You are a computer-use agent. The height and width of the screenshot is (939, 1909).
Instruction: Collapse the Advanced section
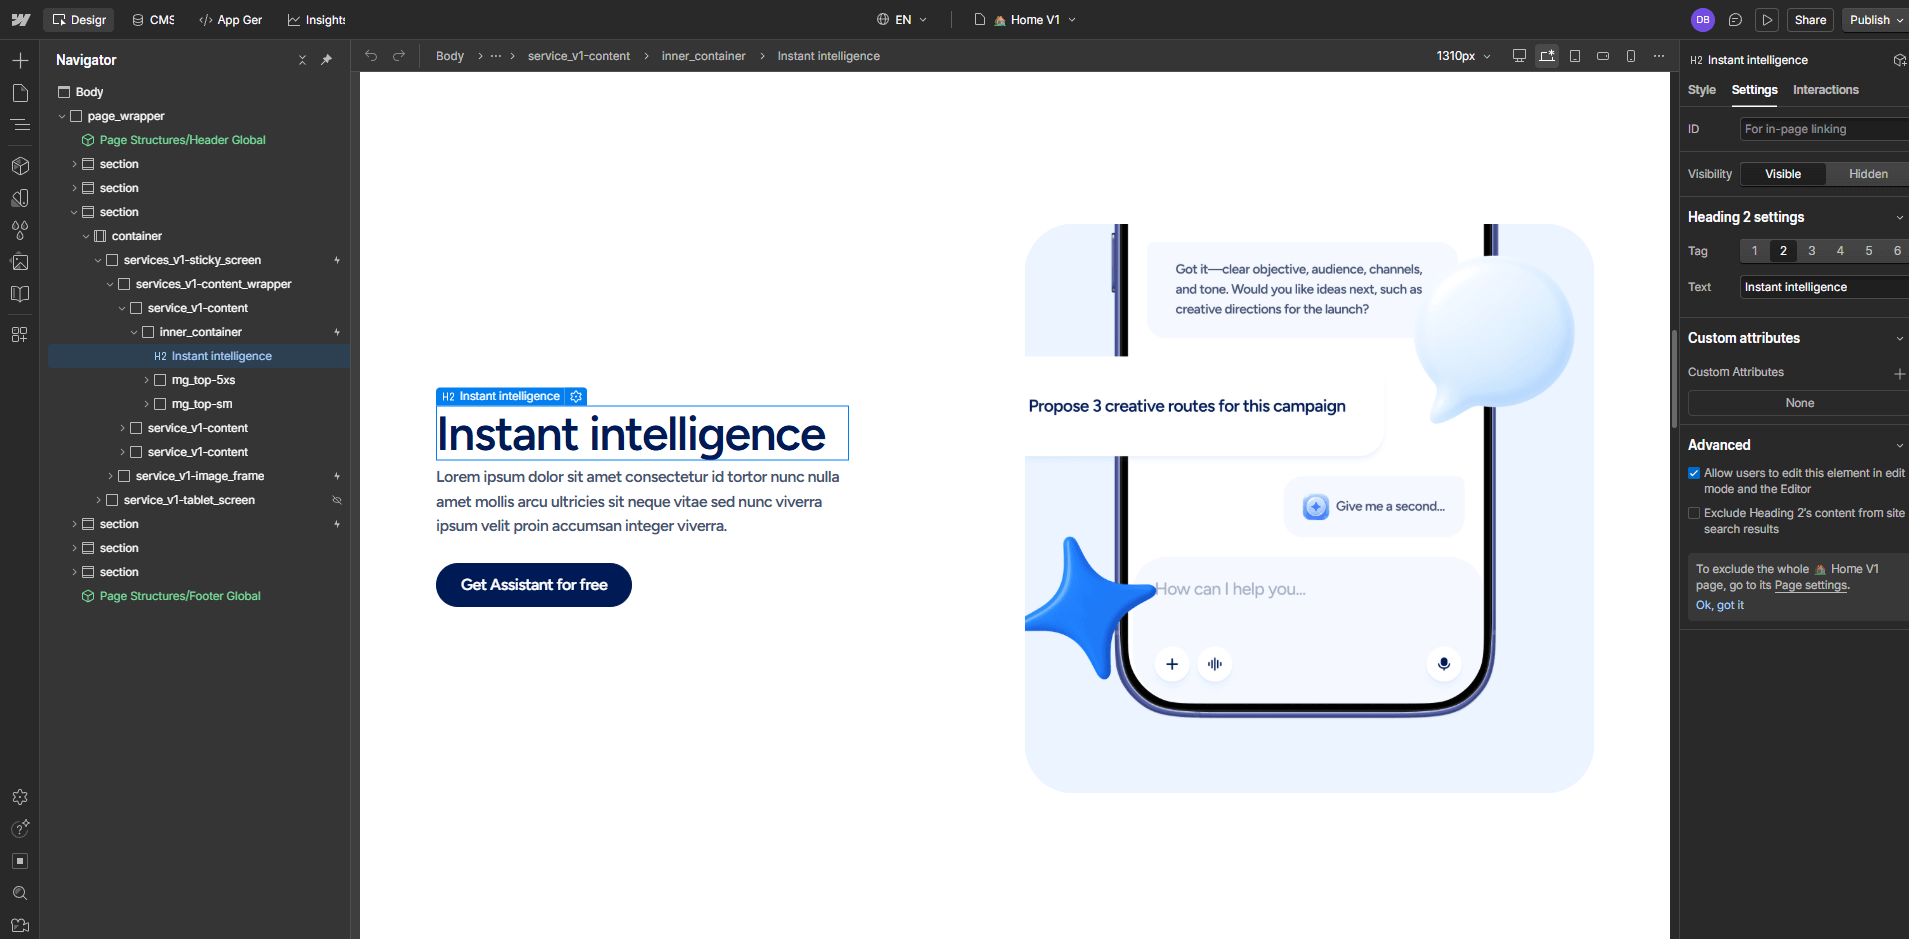point(1899,446)
